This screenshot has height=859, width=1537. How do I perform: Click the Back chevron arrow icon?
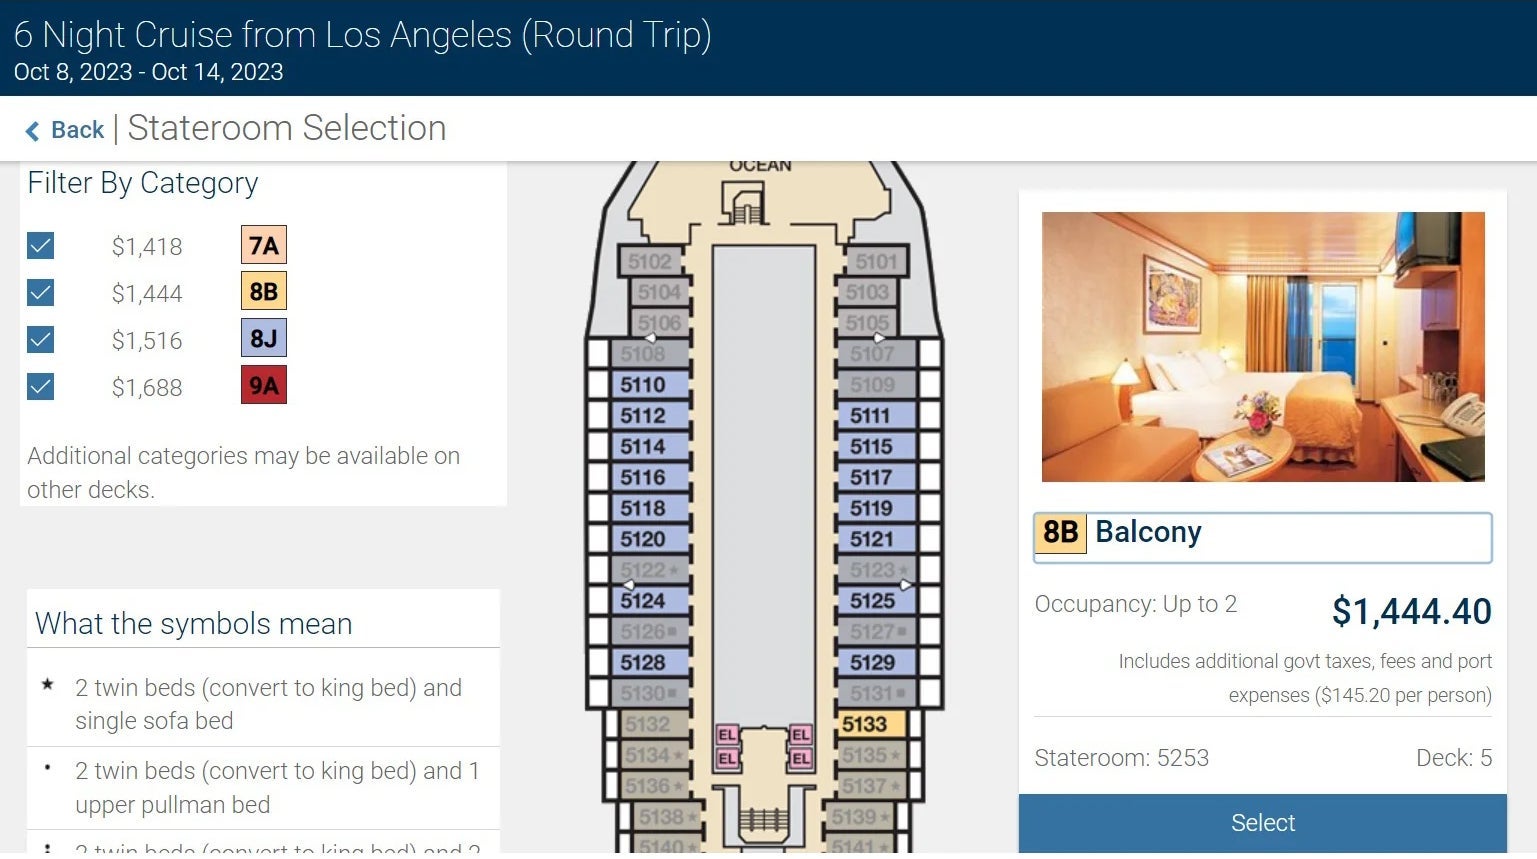(32, 131)
